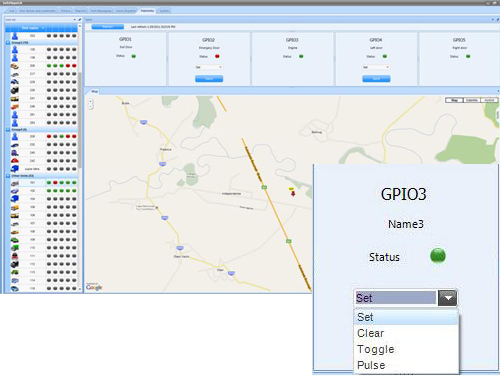Image resolution: width=500 pixels, height=376 pixels.
Task: Select the vehicle icon of unit 101
Action: coord(15,183)
